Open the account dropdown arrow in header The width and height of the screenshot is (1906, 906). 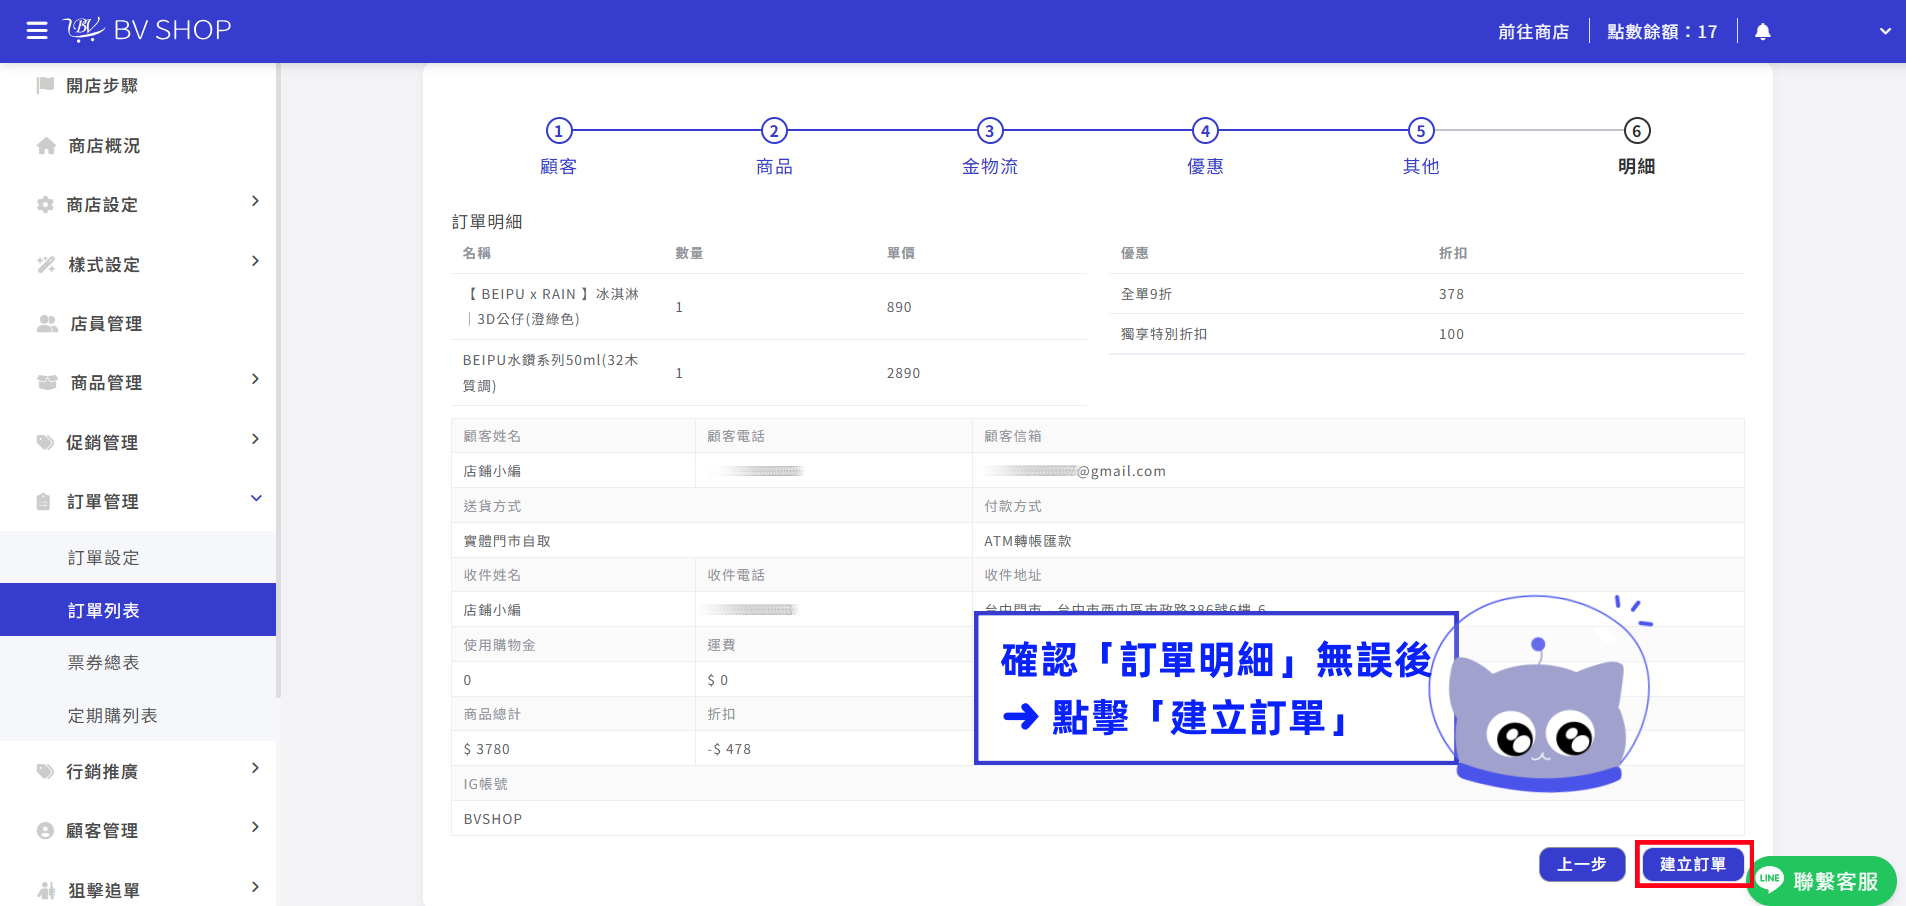click(x=1885, y=31)
